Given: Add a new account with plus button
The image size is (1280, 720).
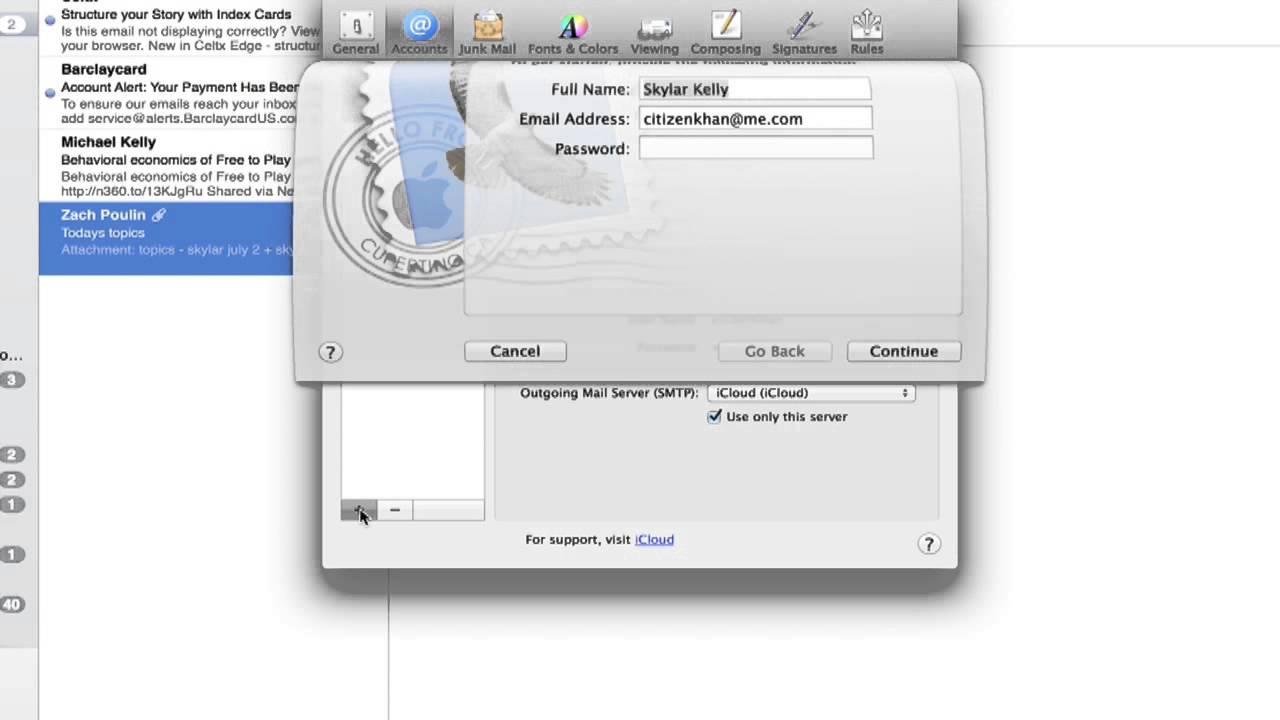Looking at the screenshot, I should (359, 511).
